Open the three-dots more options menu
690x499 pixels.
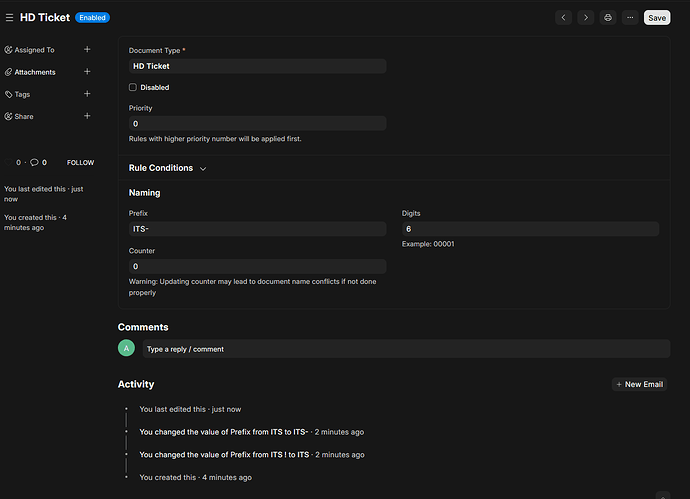coord(629,18)
